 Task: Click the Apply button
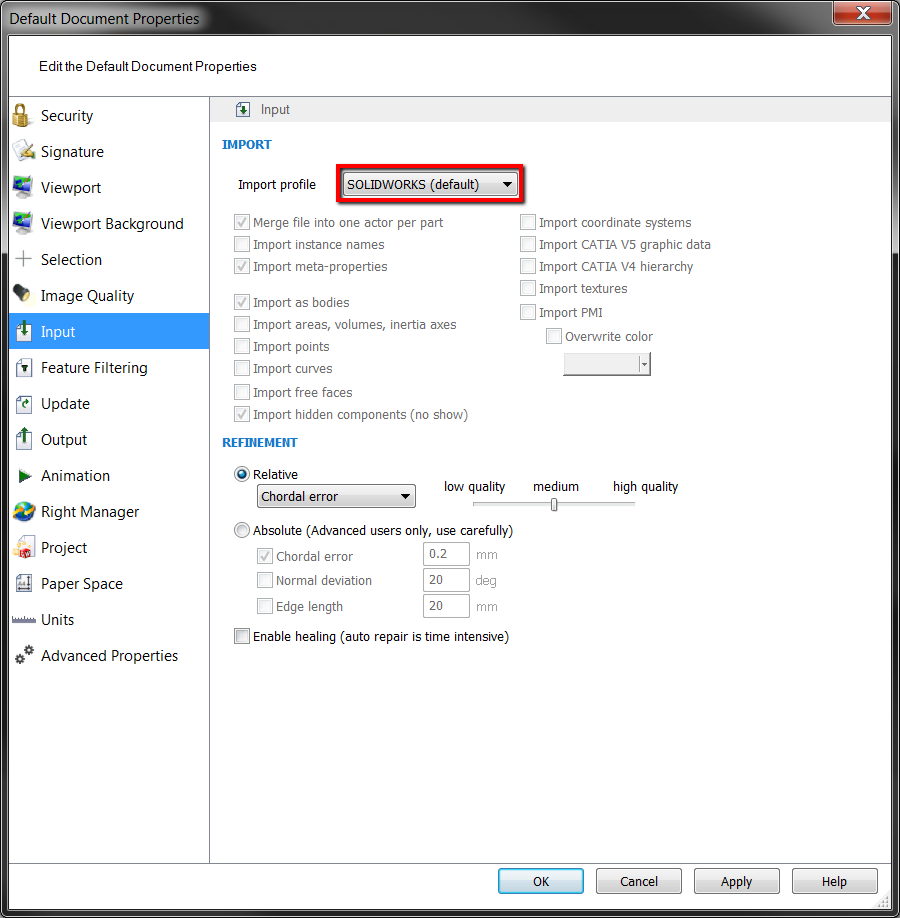click(x=737, y=881)
